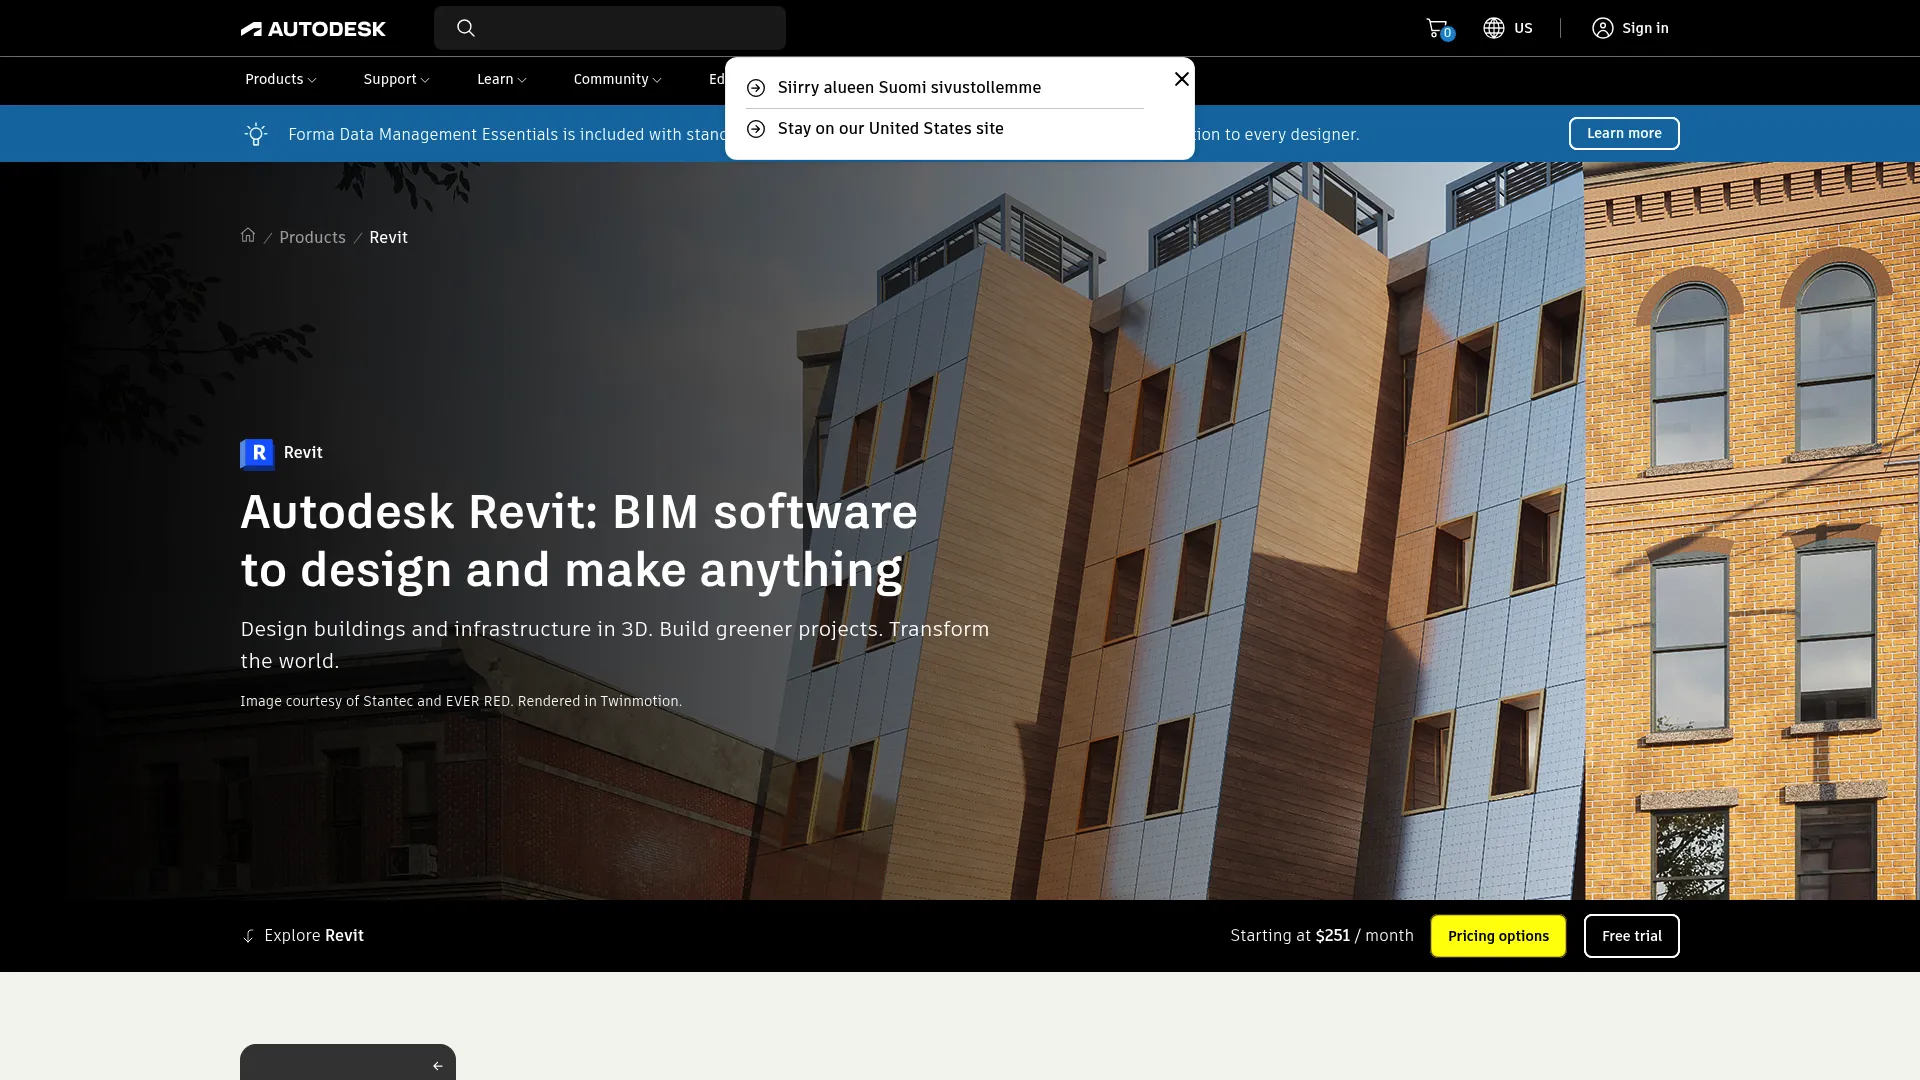The width and height of the screenshot is (1920, 1080).
Task: Open the US region selector
Action: point(1508,28)
